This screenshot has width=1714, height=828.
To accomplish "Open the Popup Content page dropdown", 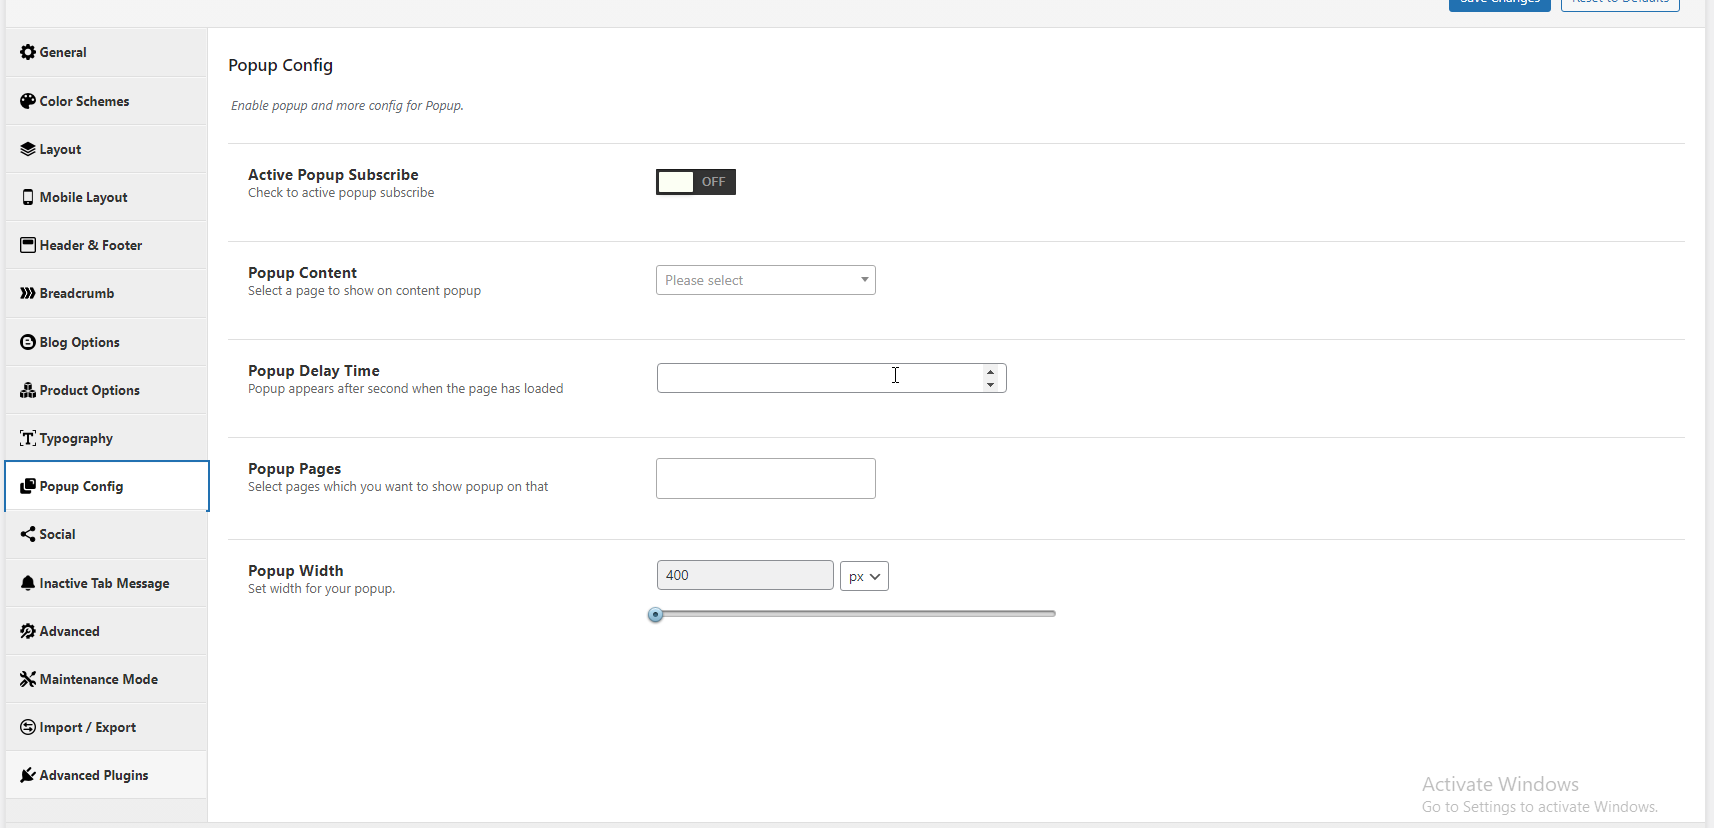I will coord(765,280).
